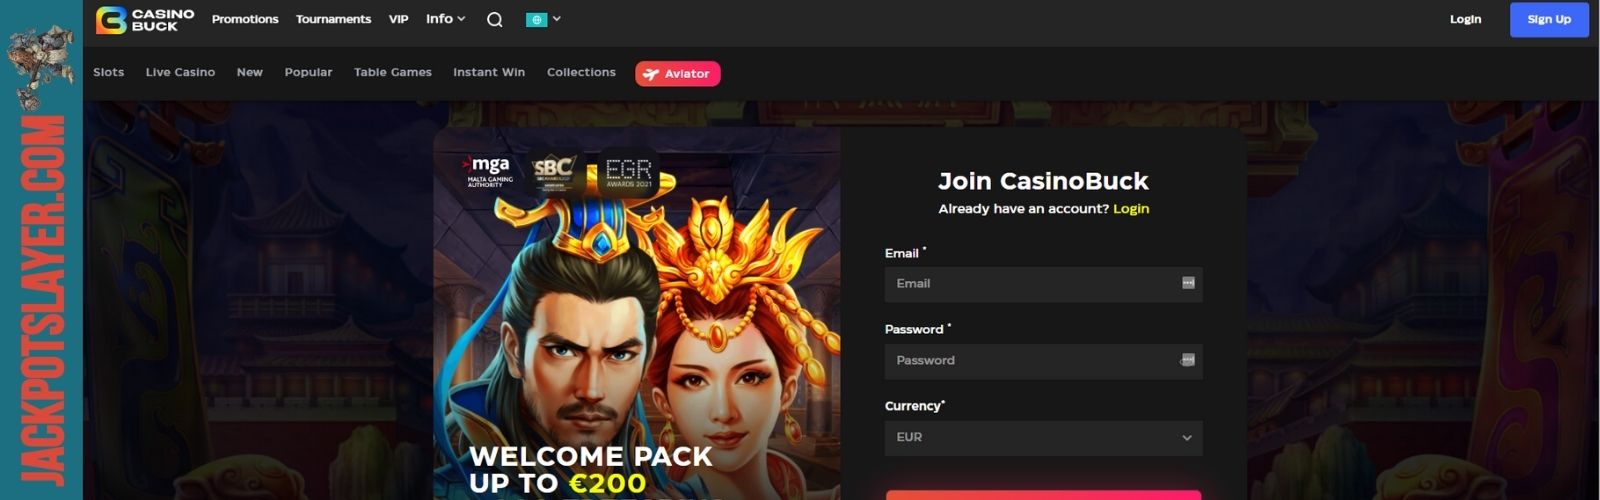Click the Jackpotslayer.com side banner

click(x=41, y=250)
